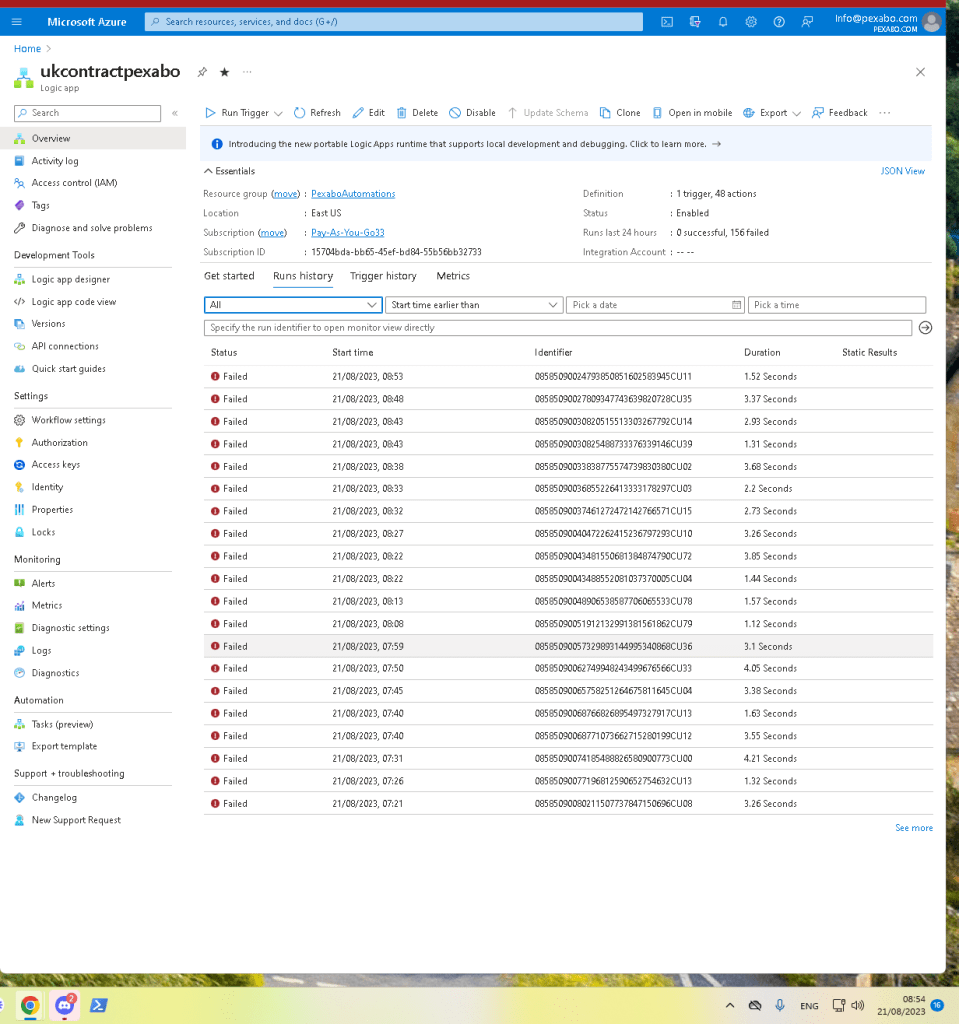Open the Pay-As-You-Go33 subscription link
959x1024 pixels.
coord(348,232)
